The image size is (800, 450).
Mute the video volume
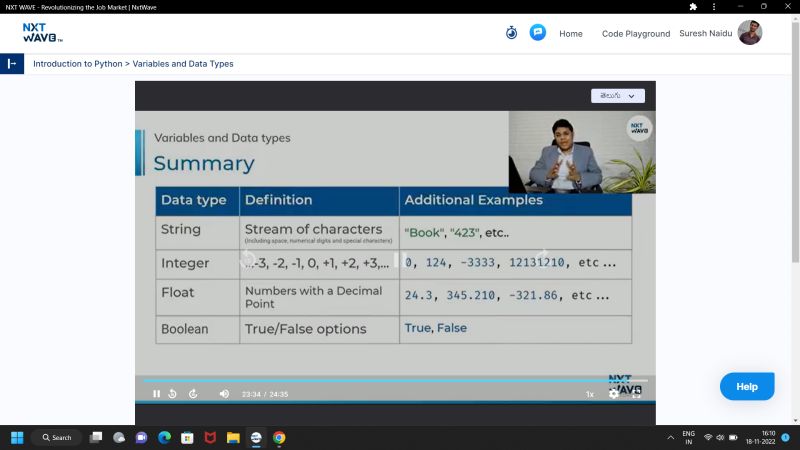tap(224, 394)
